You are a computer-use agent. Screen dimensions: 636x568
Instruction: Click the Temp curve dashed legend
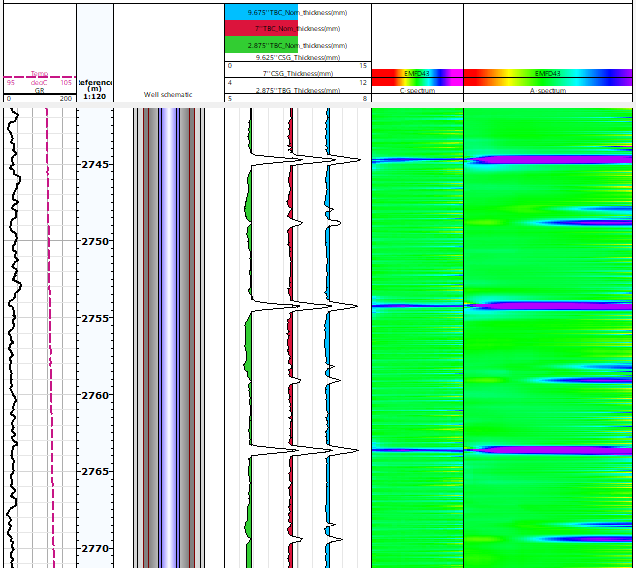(39, 75)
